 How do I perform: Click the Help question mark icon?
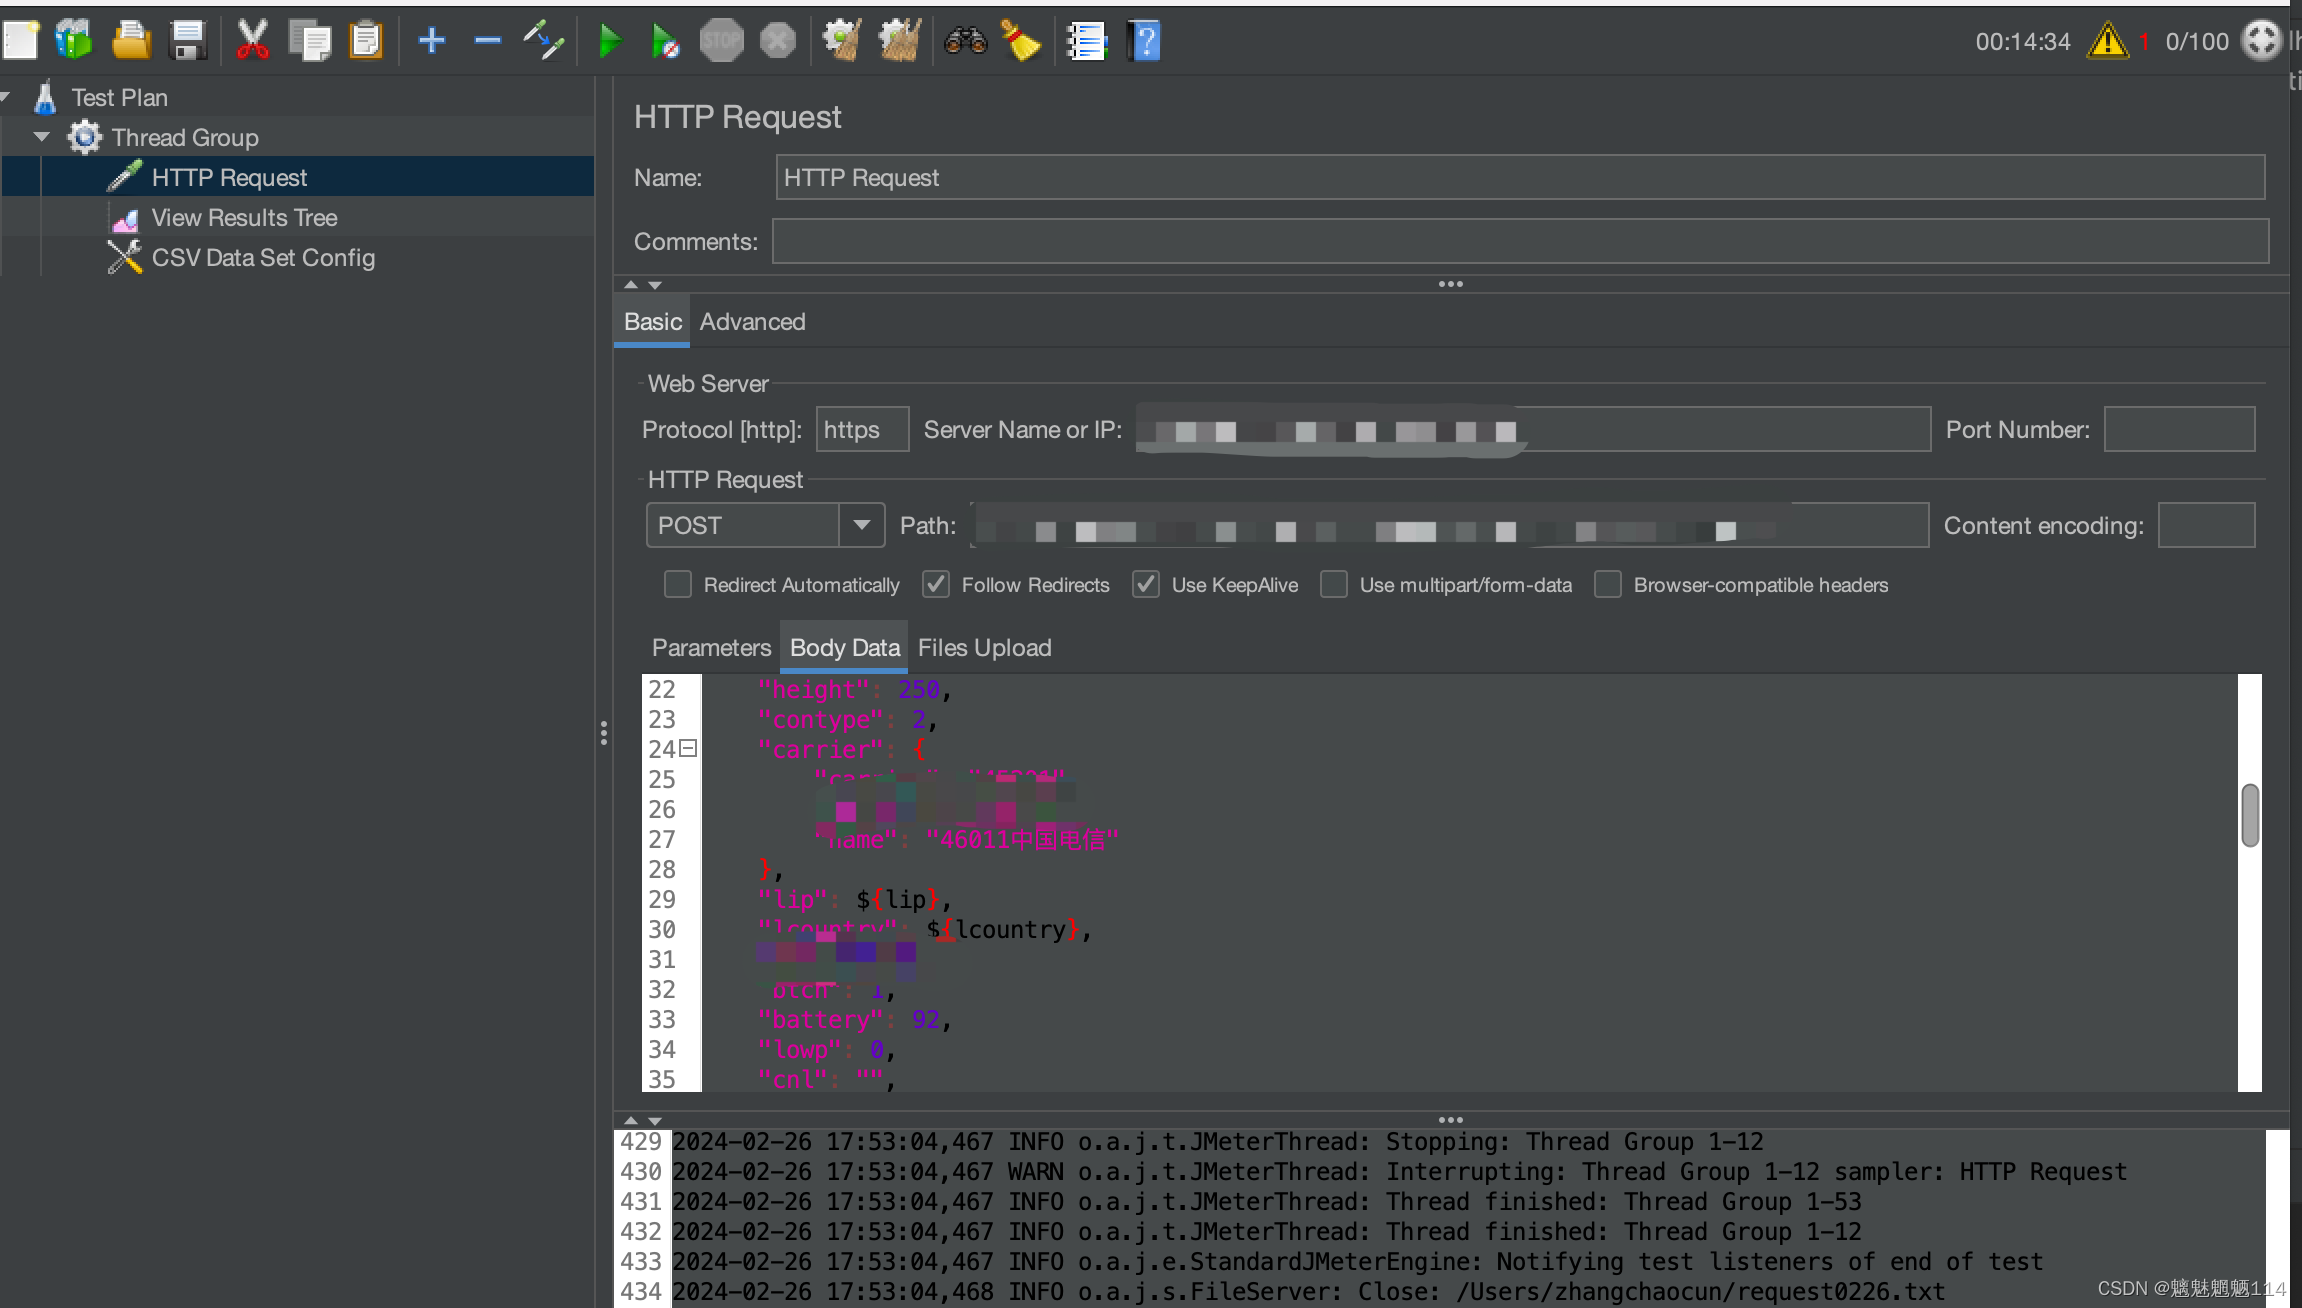click(x=1144, y=41)
